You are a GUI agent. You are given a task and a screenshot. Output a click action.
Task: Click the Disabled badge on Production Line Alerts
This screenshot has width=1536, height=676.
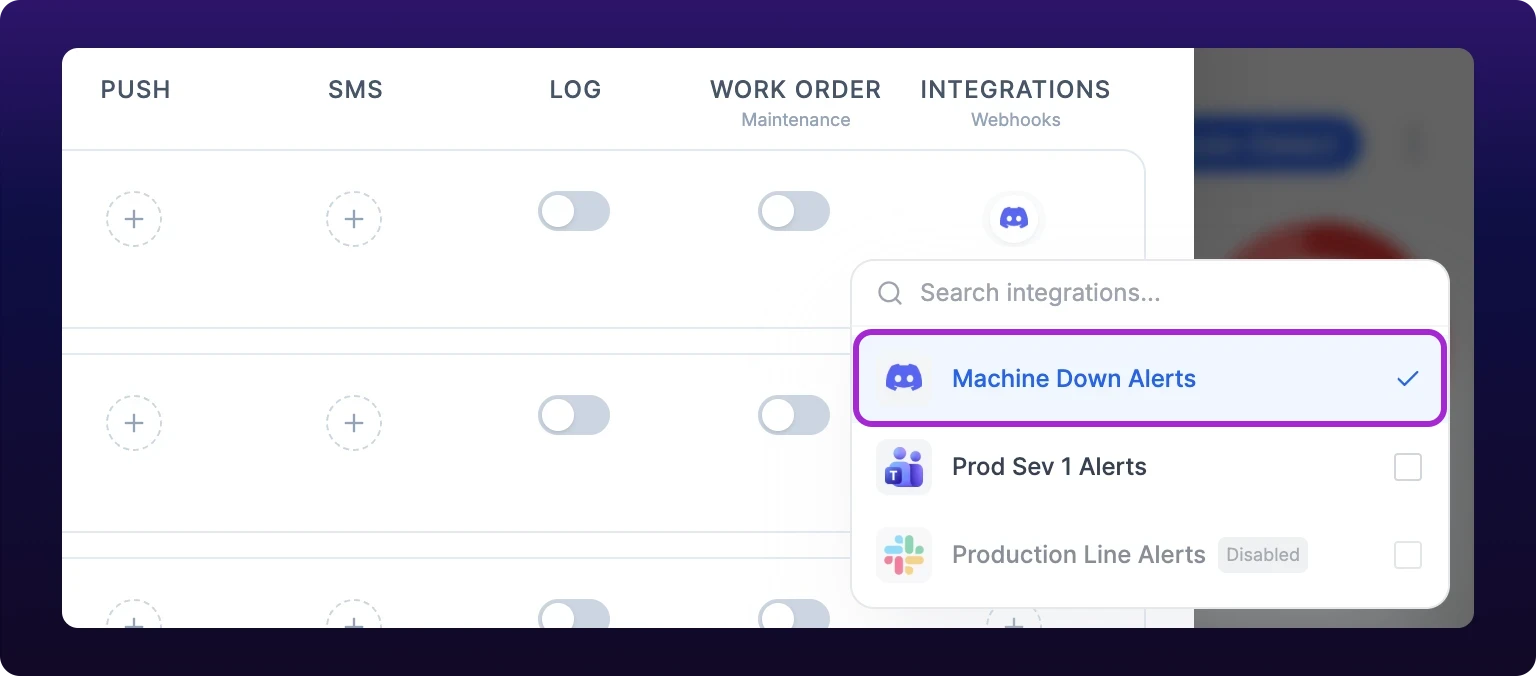(1263, 555)
